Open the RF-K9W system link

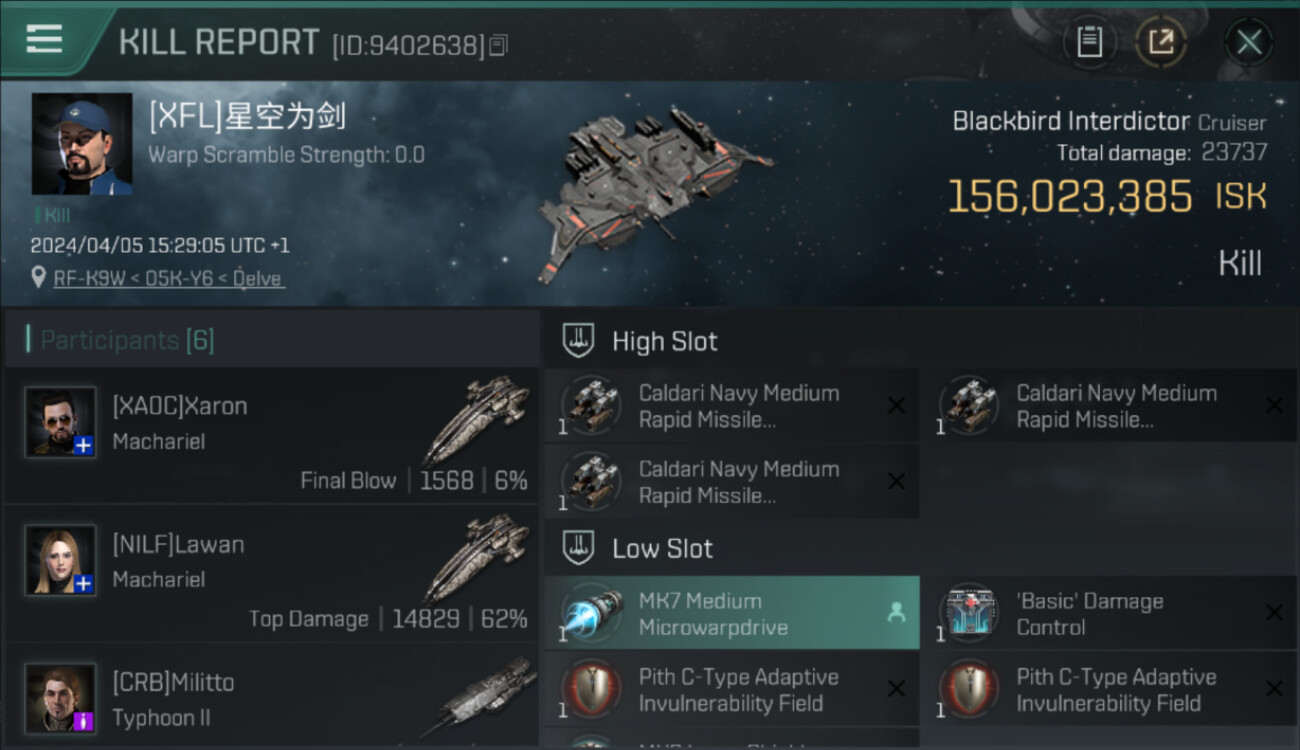coord(83,279)
